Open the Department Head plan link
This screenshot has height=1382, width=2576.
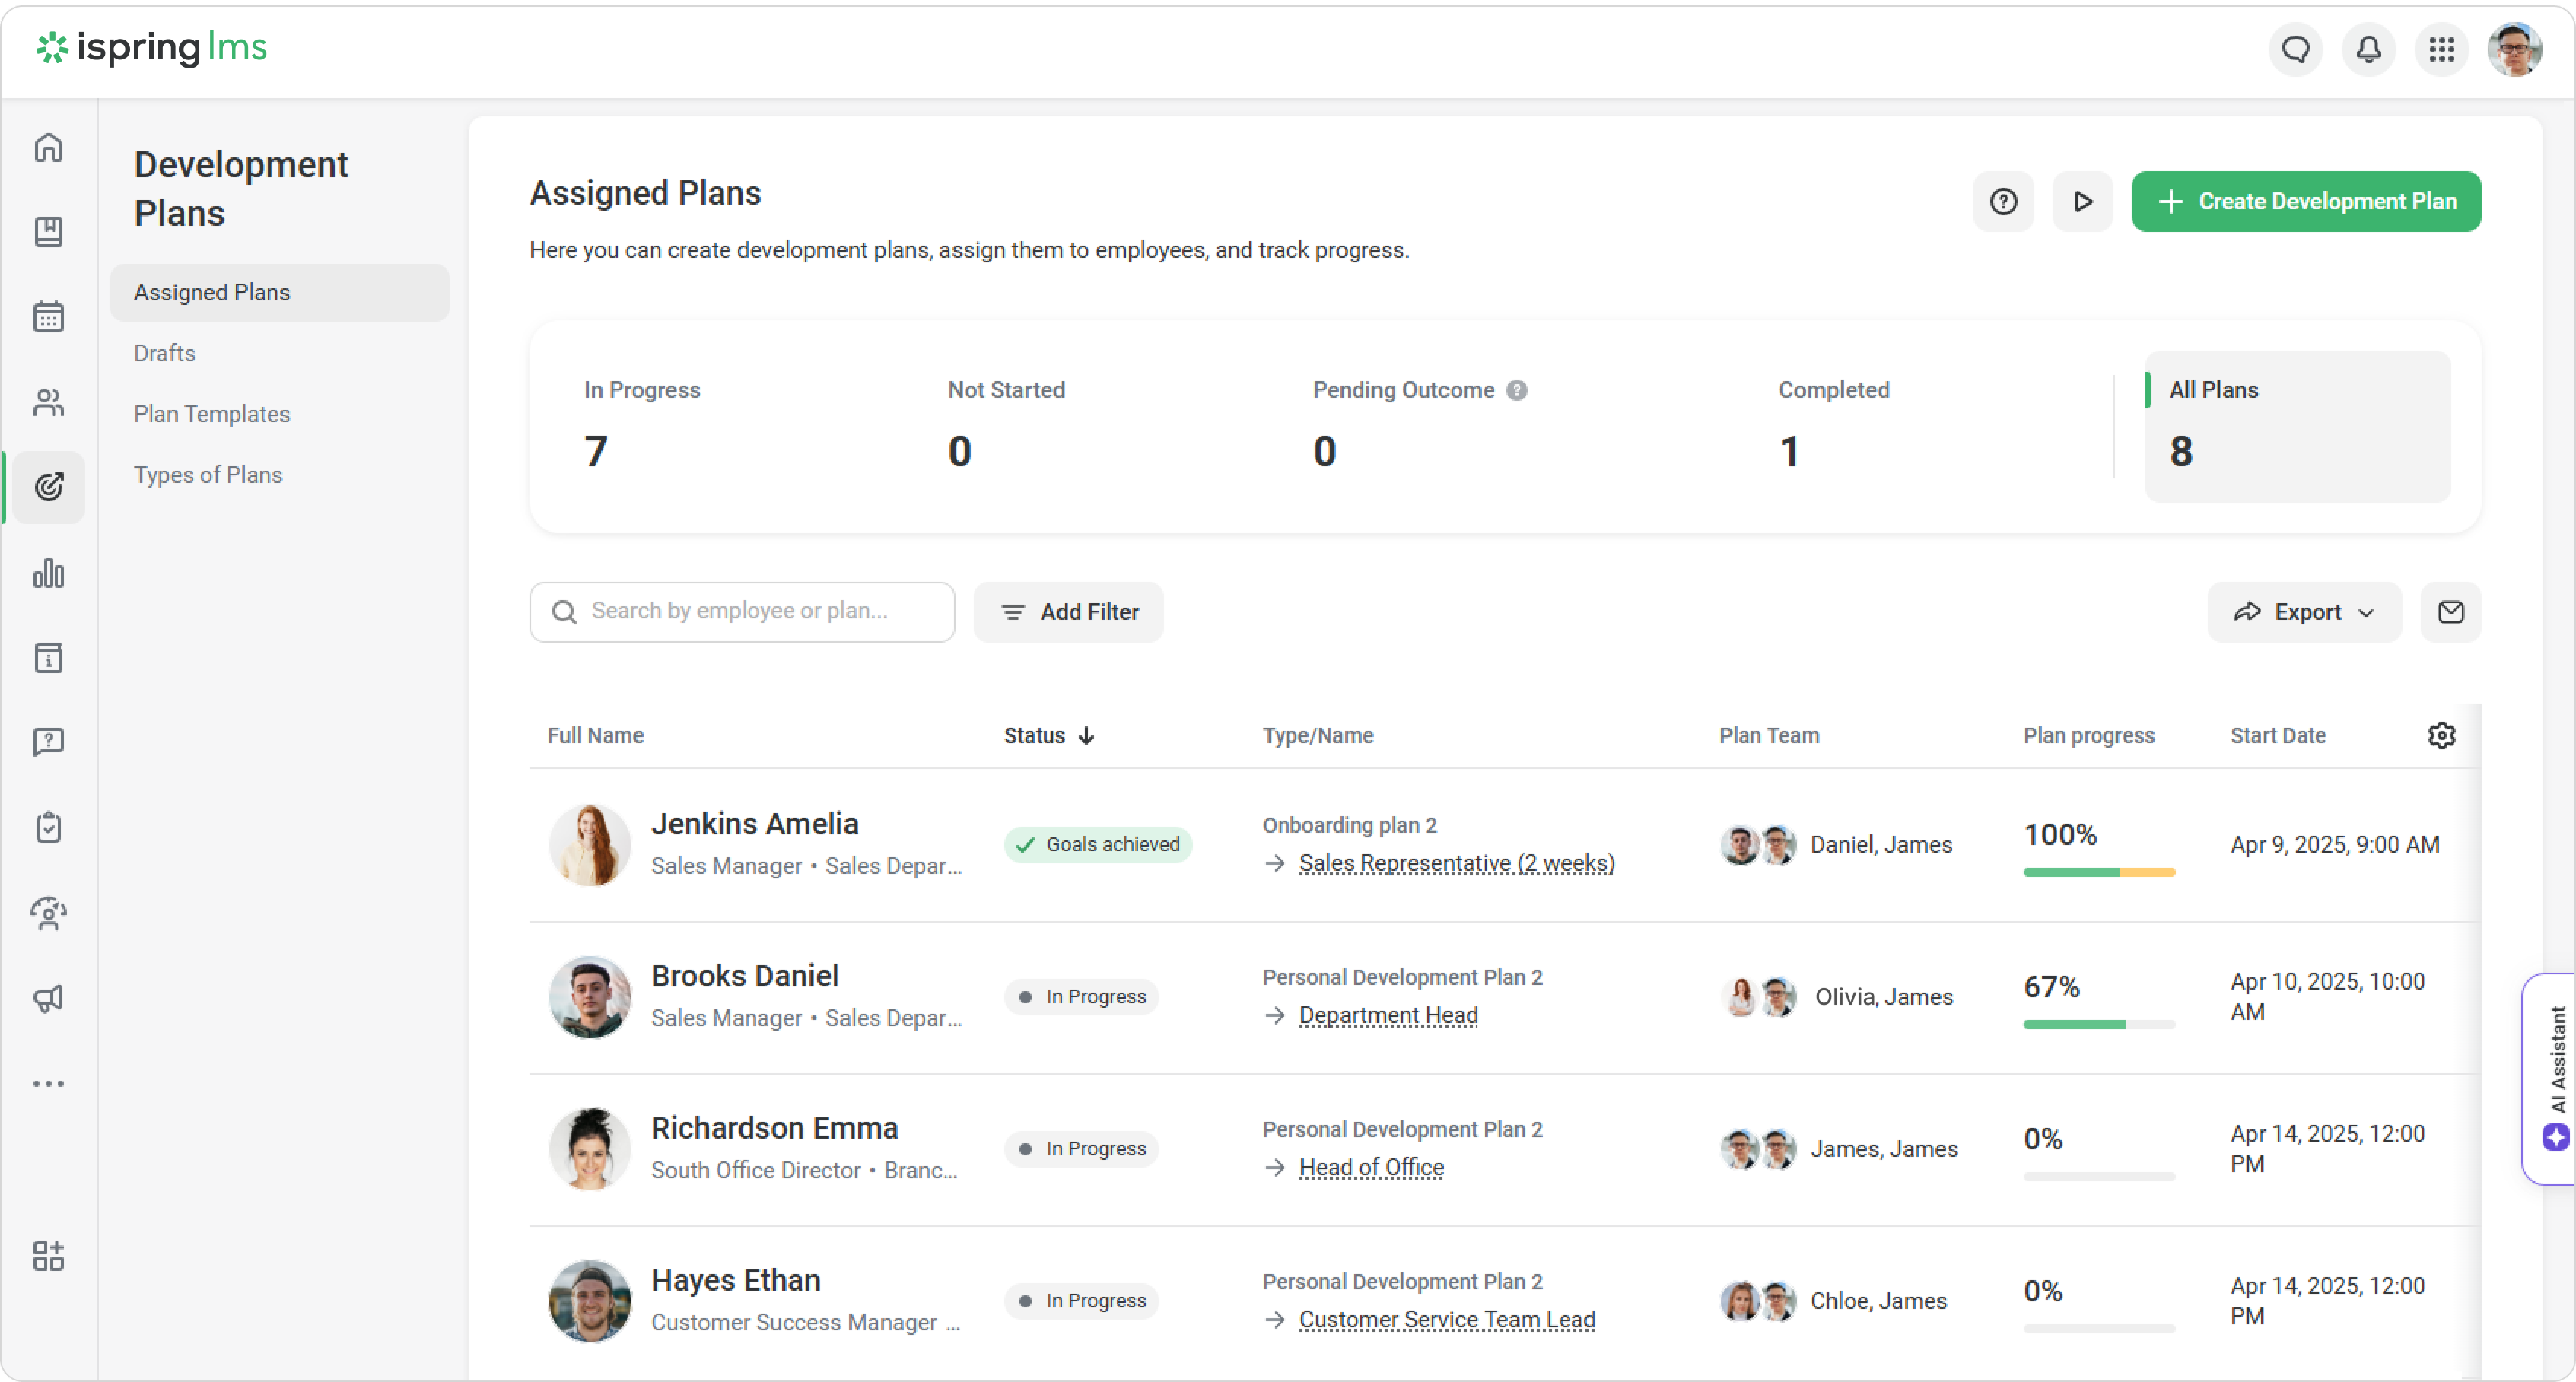(1387, 1015)
